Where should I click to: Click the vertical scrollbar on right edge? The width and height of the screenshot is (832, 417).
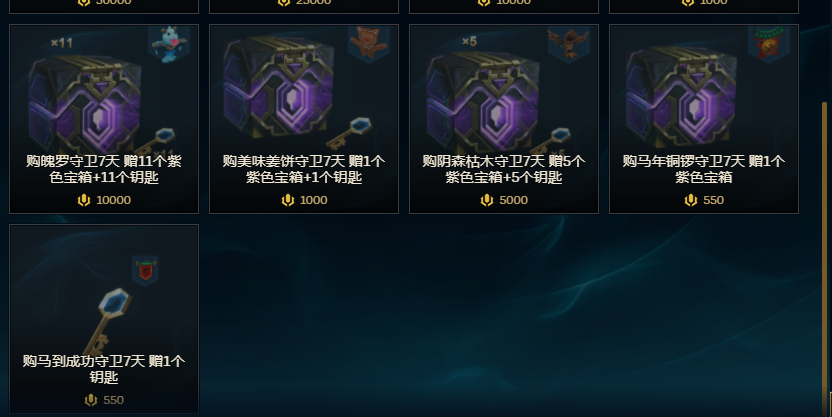tap(825, 255)
